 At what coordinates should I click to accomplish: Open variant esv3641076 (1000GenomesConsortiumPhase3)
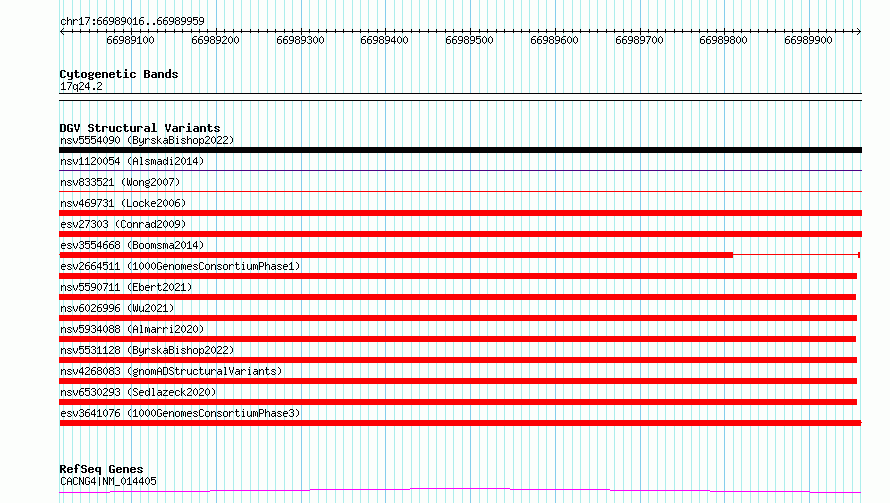(180, 413)
